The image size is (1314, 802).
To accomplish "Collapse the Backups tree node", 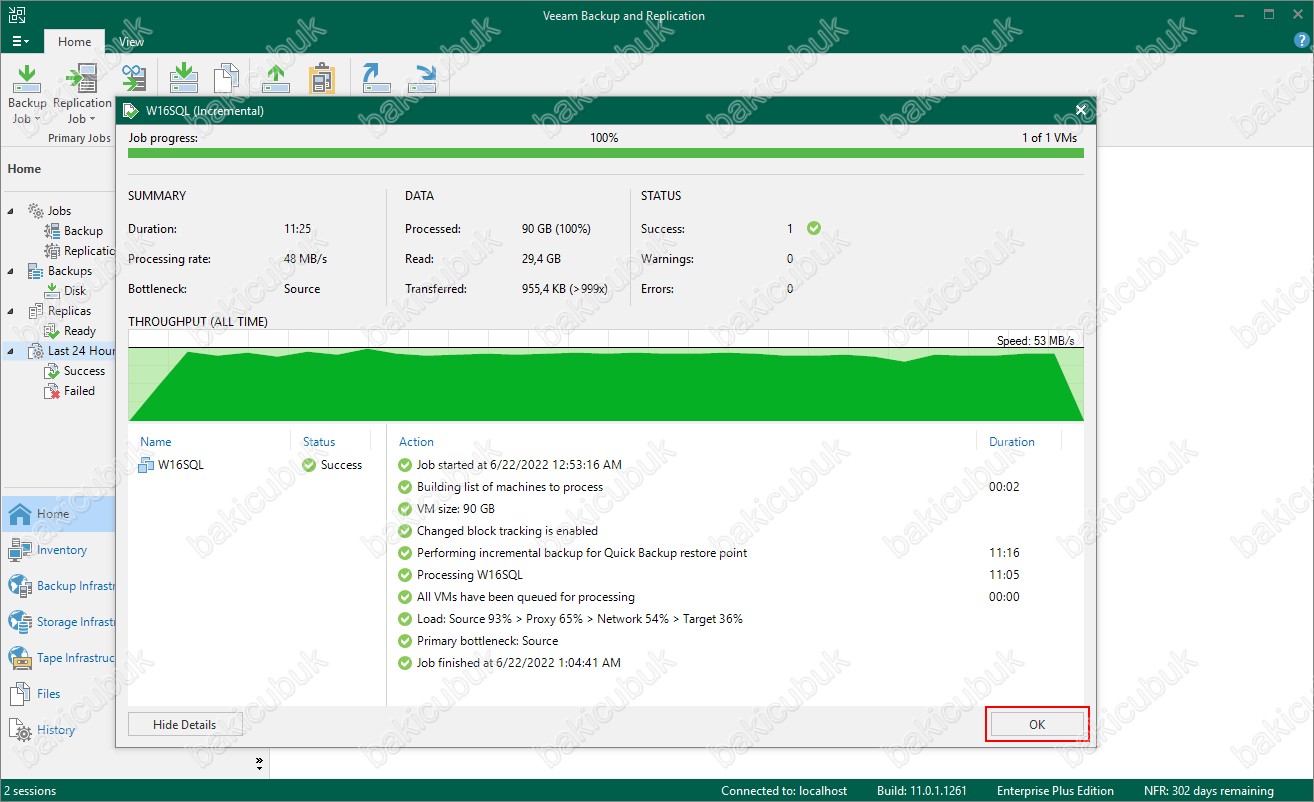I will (11, 271).
